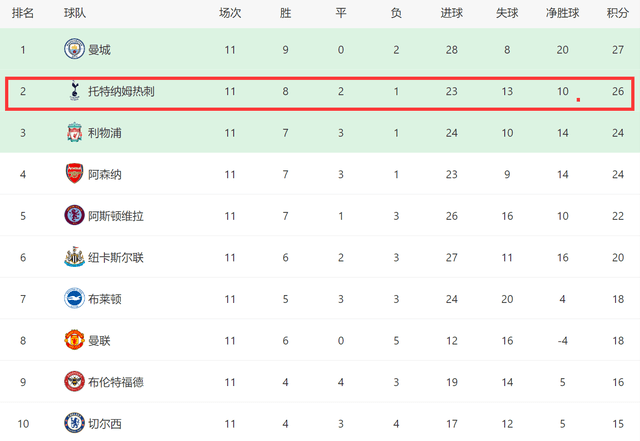The width and height of the screenshot is (640, 441).
Task: Select Tottenham's 26 points cell
Action: pyautogui.click(x=618, y=91)
